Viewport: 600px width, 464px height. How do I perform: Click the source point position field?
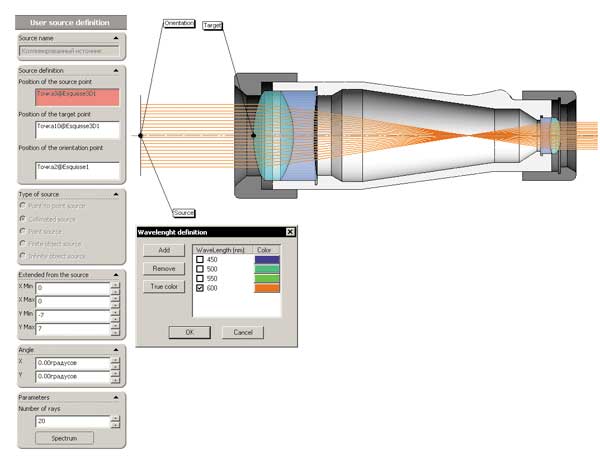click(x=76, y=97)
